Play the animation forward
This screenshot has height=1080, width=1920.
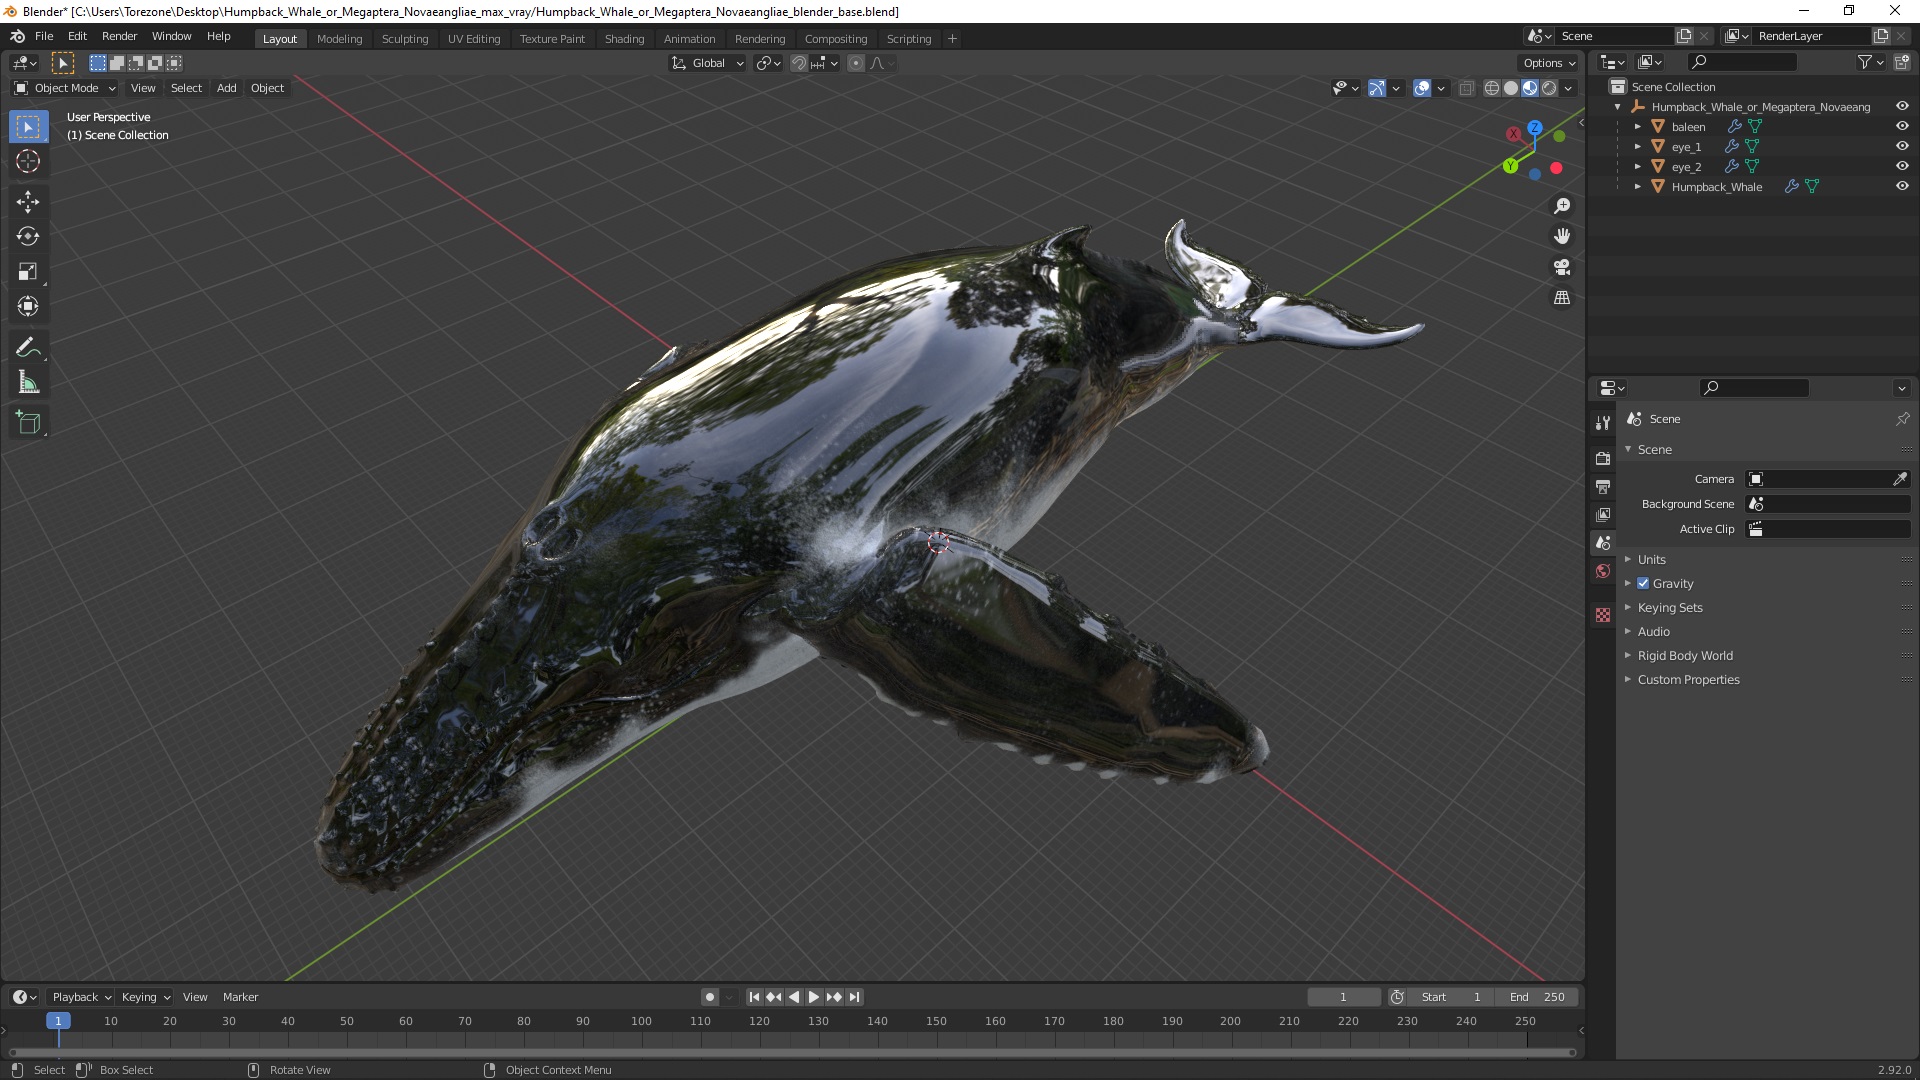click(x=814, y=997)
